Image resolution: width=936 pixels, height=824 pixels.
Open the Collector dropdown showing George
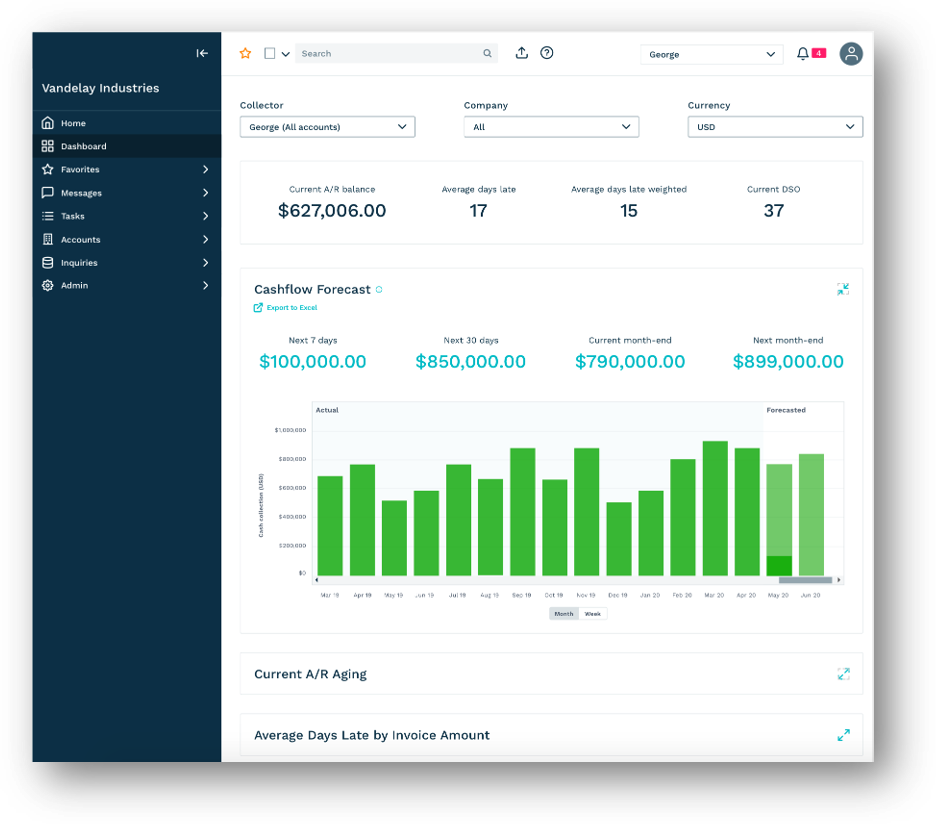tap(327, 126)
